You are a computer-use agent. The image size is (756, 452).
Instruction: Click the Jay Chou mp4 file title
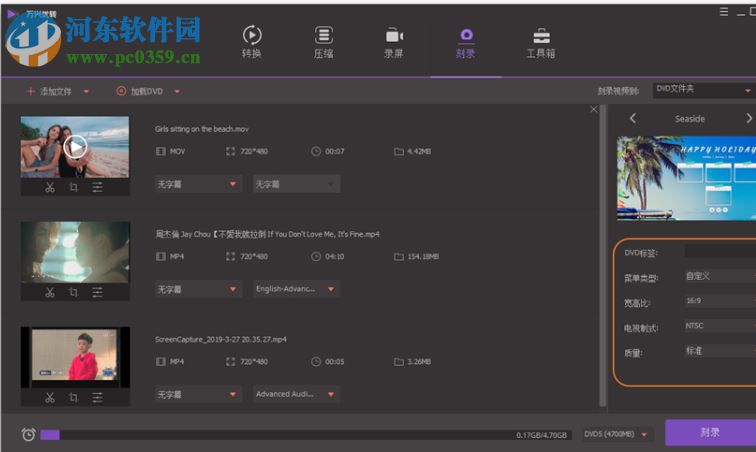[x=267, y=234]
